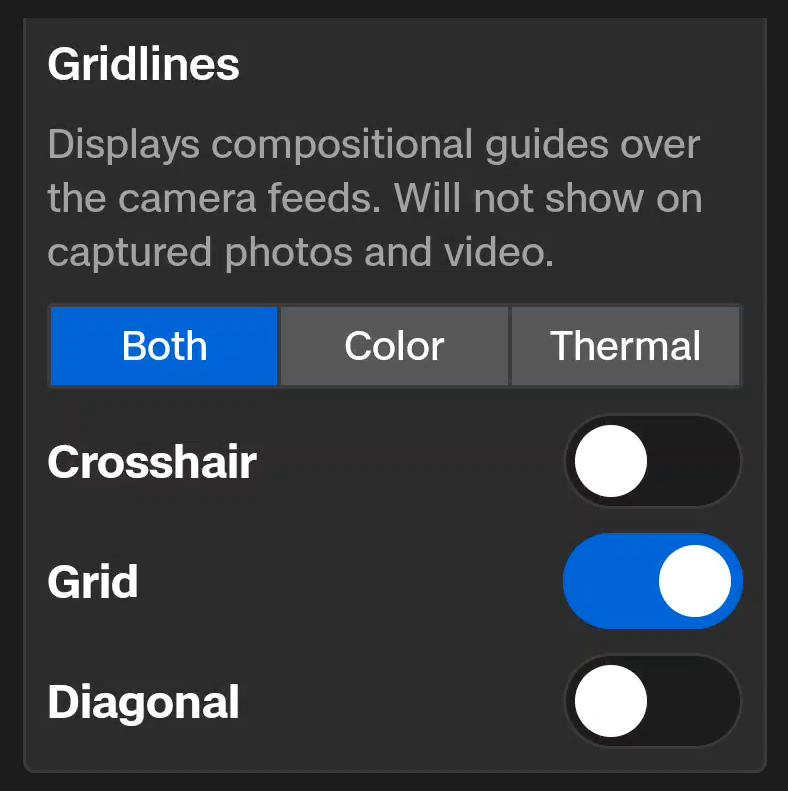
Task: Click the "Displays compositional guides over" line
Action: pos(373,145)
